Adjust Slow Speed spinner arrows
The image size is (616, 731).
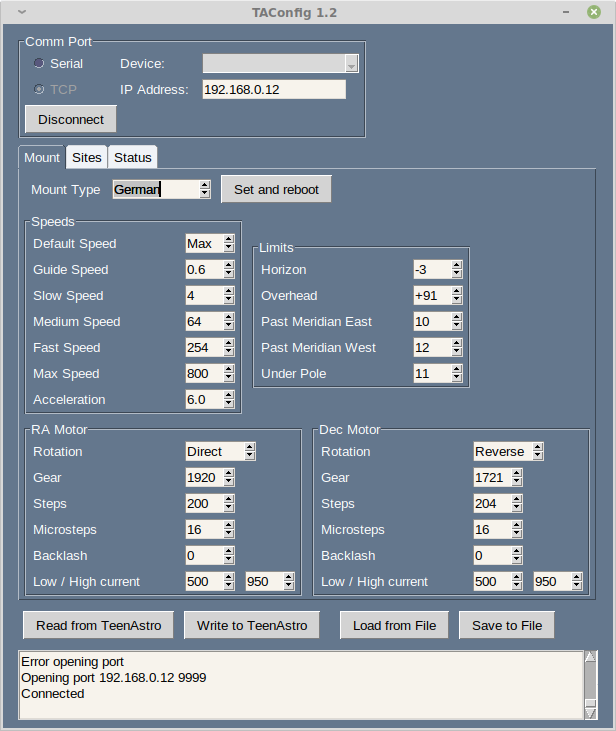tap(228, 296)
